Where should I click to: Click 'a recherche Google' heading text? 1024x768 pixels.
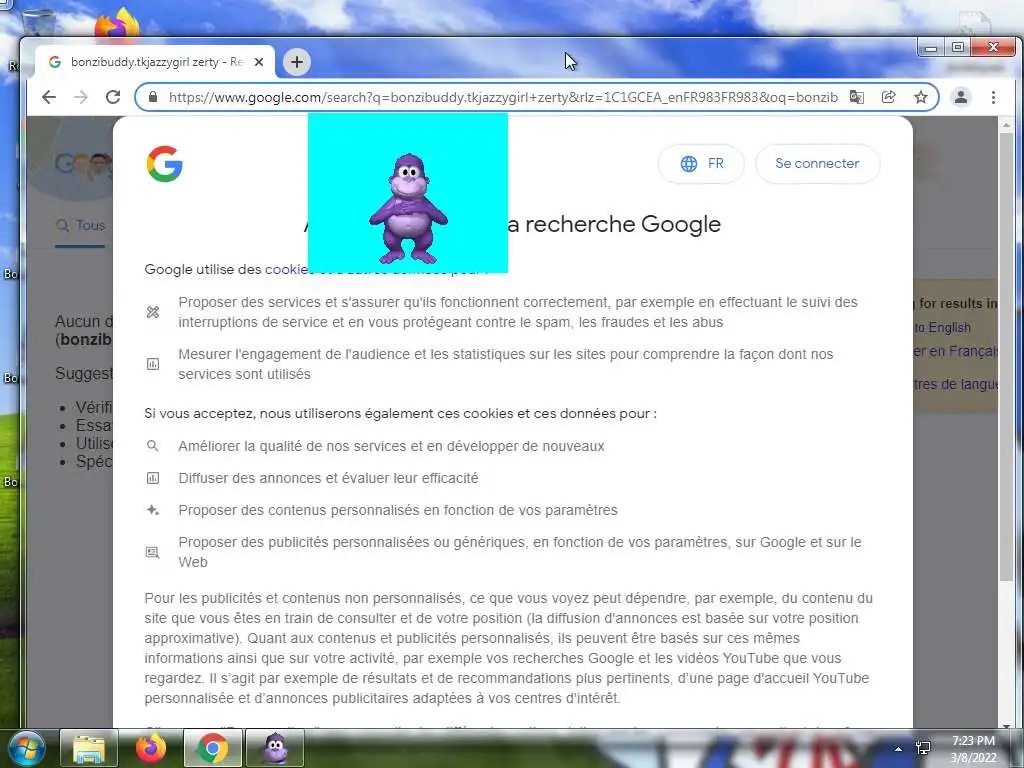(615, 224)
